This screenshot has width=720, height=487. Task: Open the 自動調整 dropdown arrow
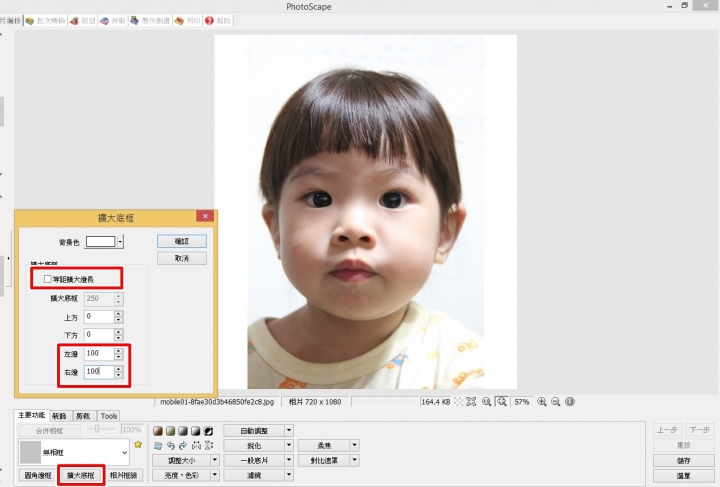click(289, 430)
